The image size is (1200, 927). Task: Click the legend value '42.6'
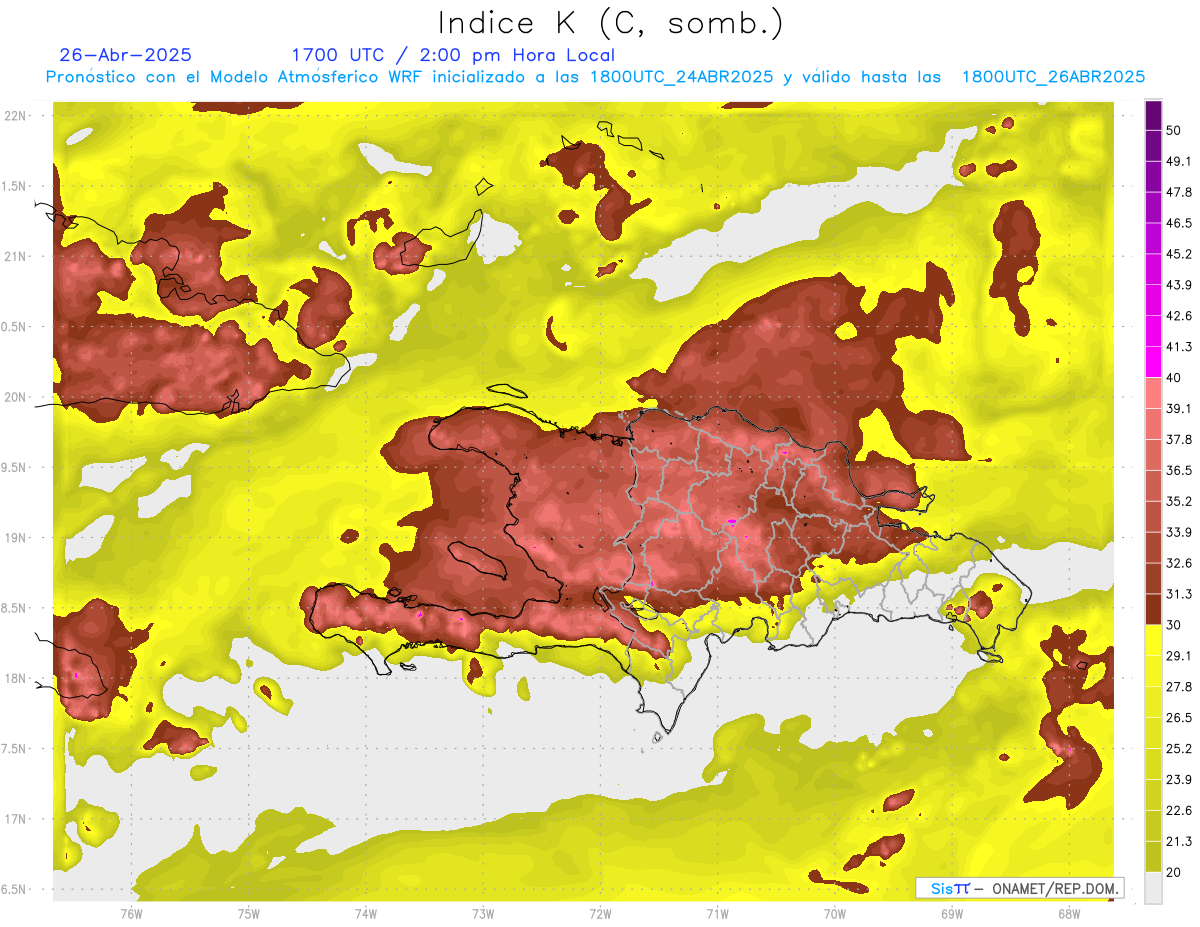pyautogui.click(x=1178, y=316)
